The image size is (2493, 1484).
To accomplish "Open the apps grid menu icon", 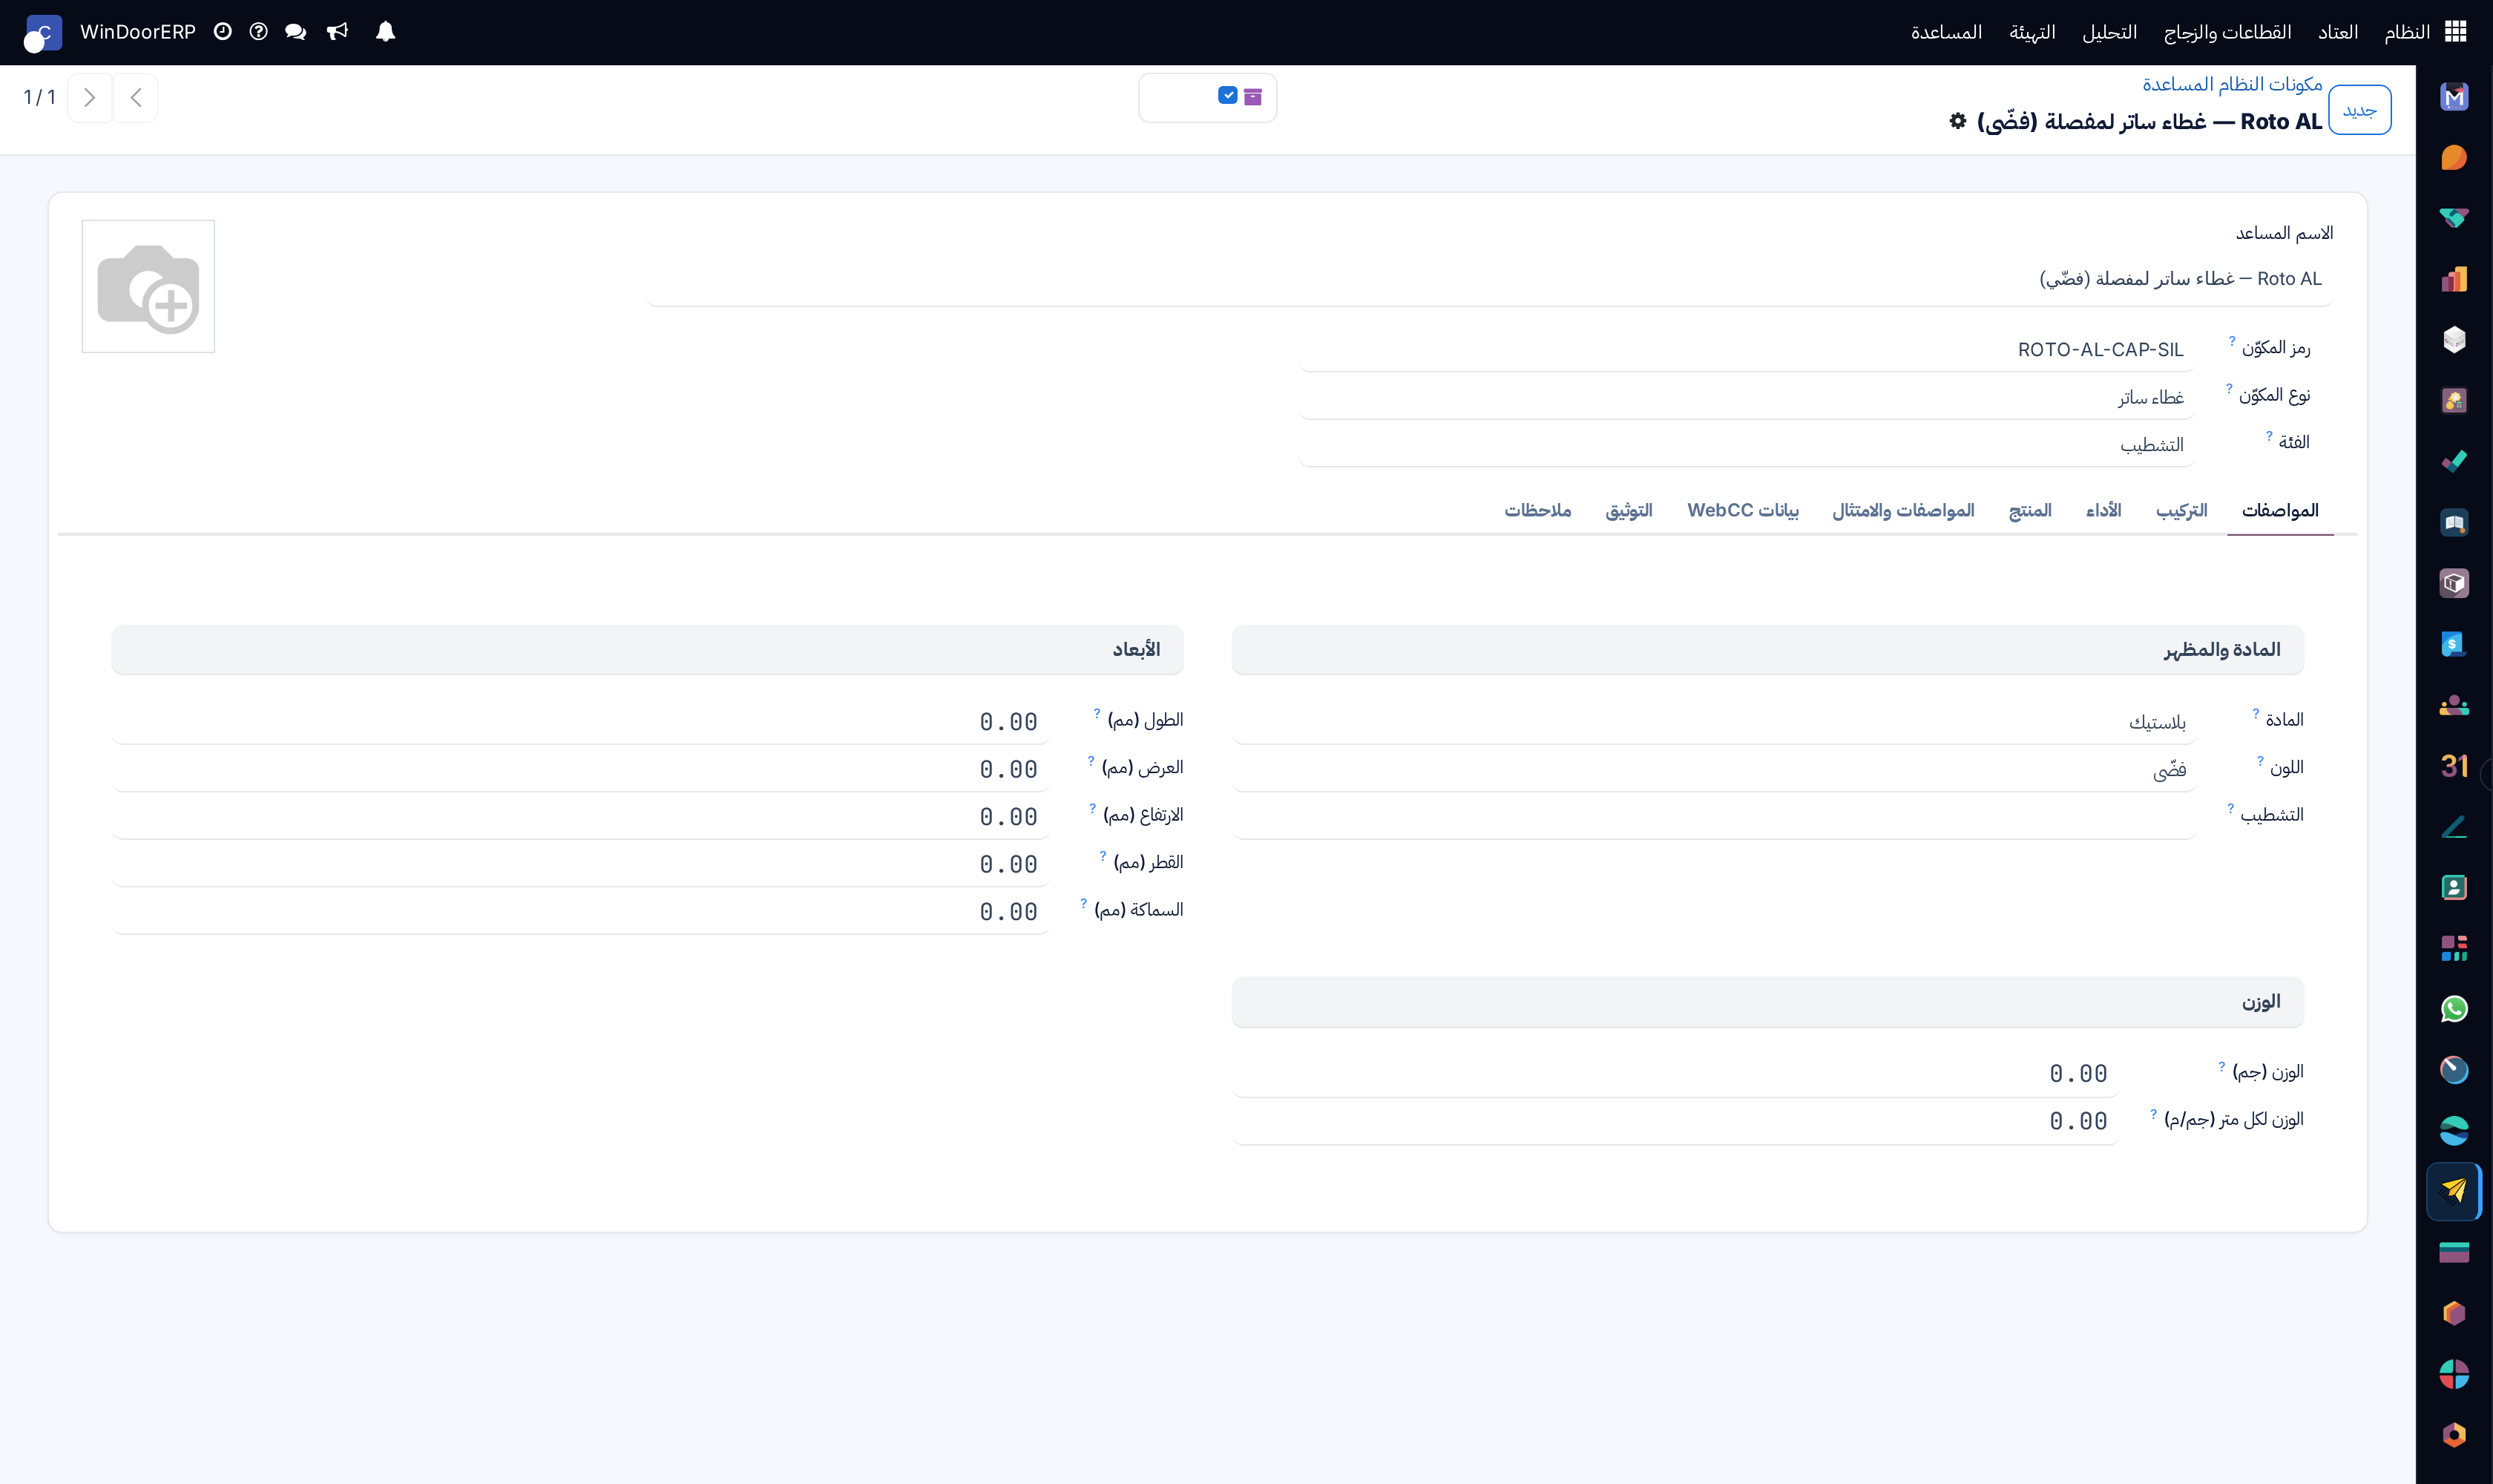I will tap(2455, 32).
